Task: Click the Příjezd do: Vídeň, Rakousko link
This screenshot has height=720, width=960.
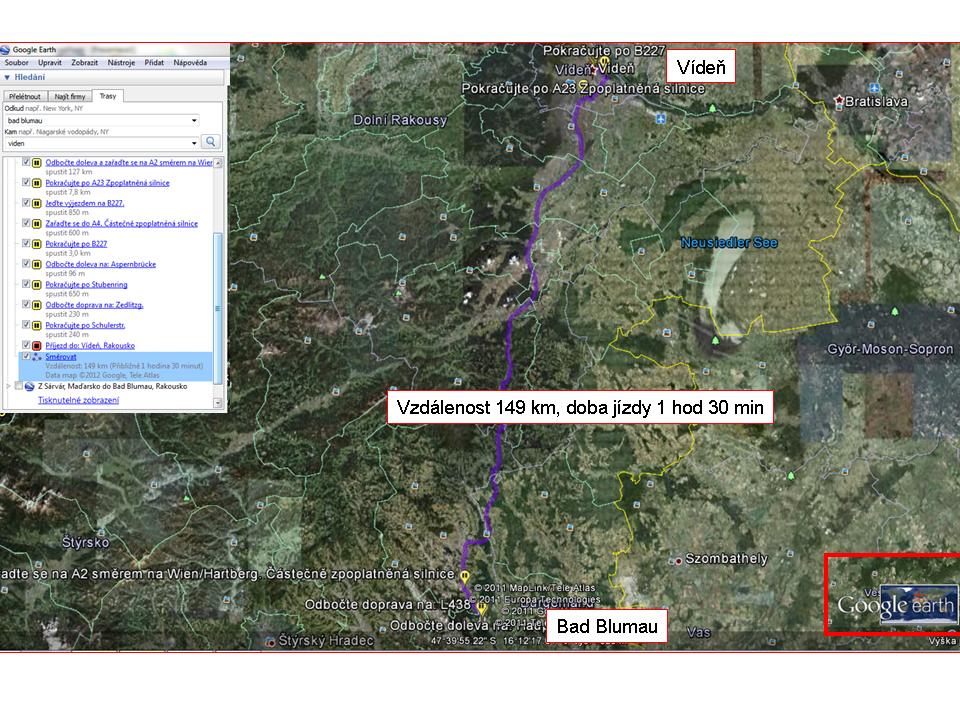Action: click(90, 346)
